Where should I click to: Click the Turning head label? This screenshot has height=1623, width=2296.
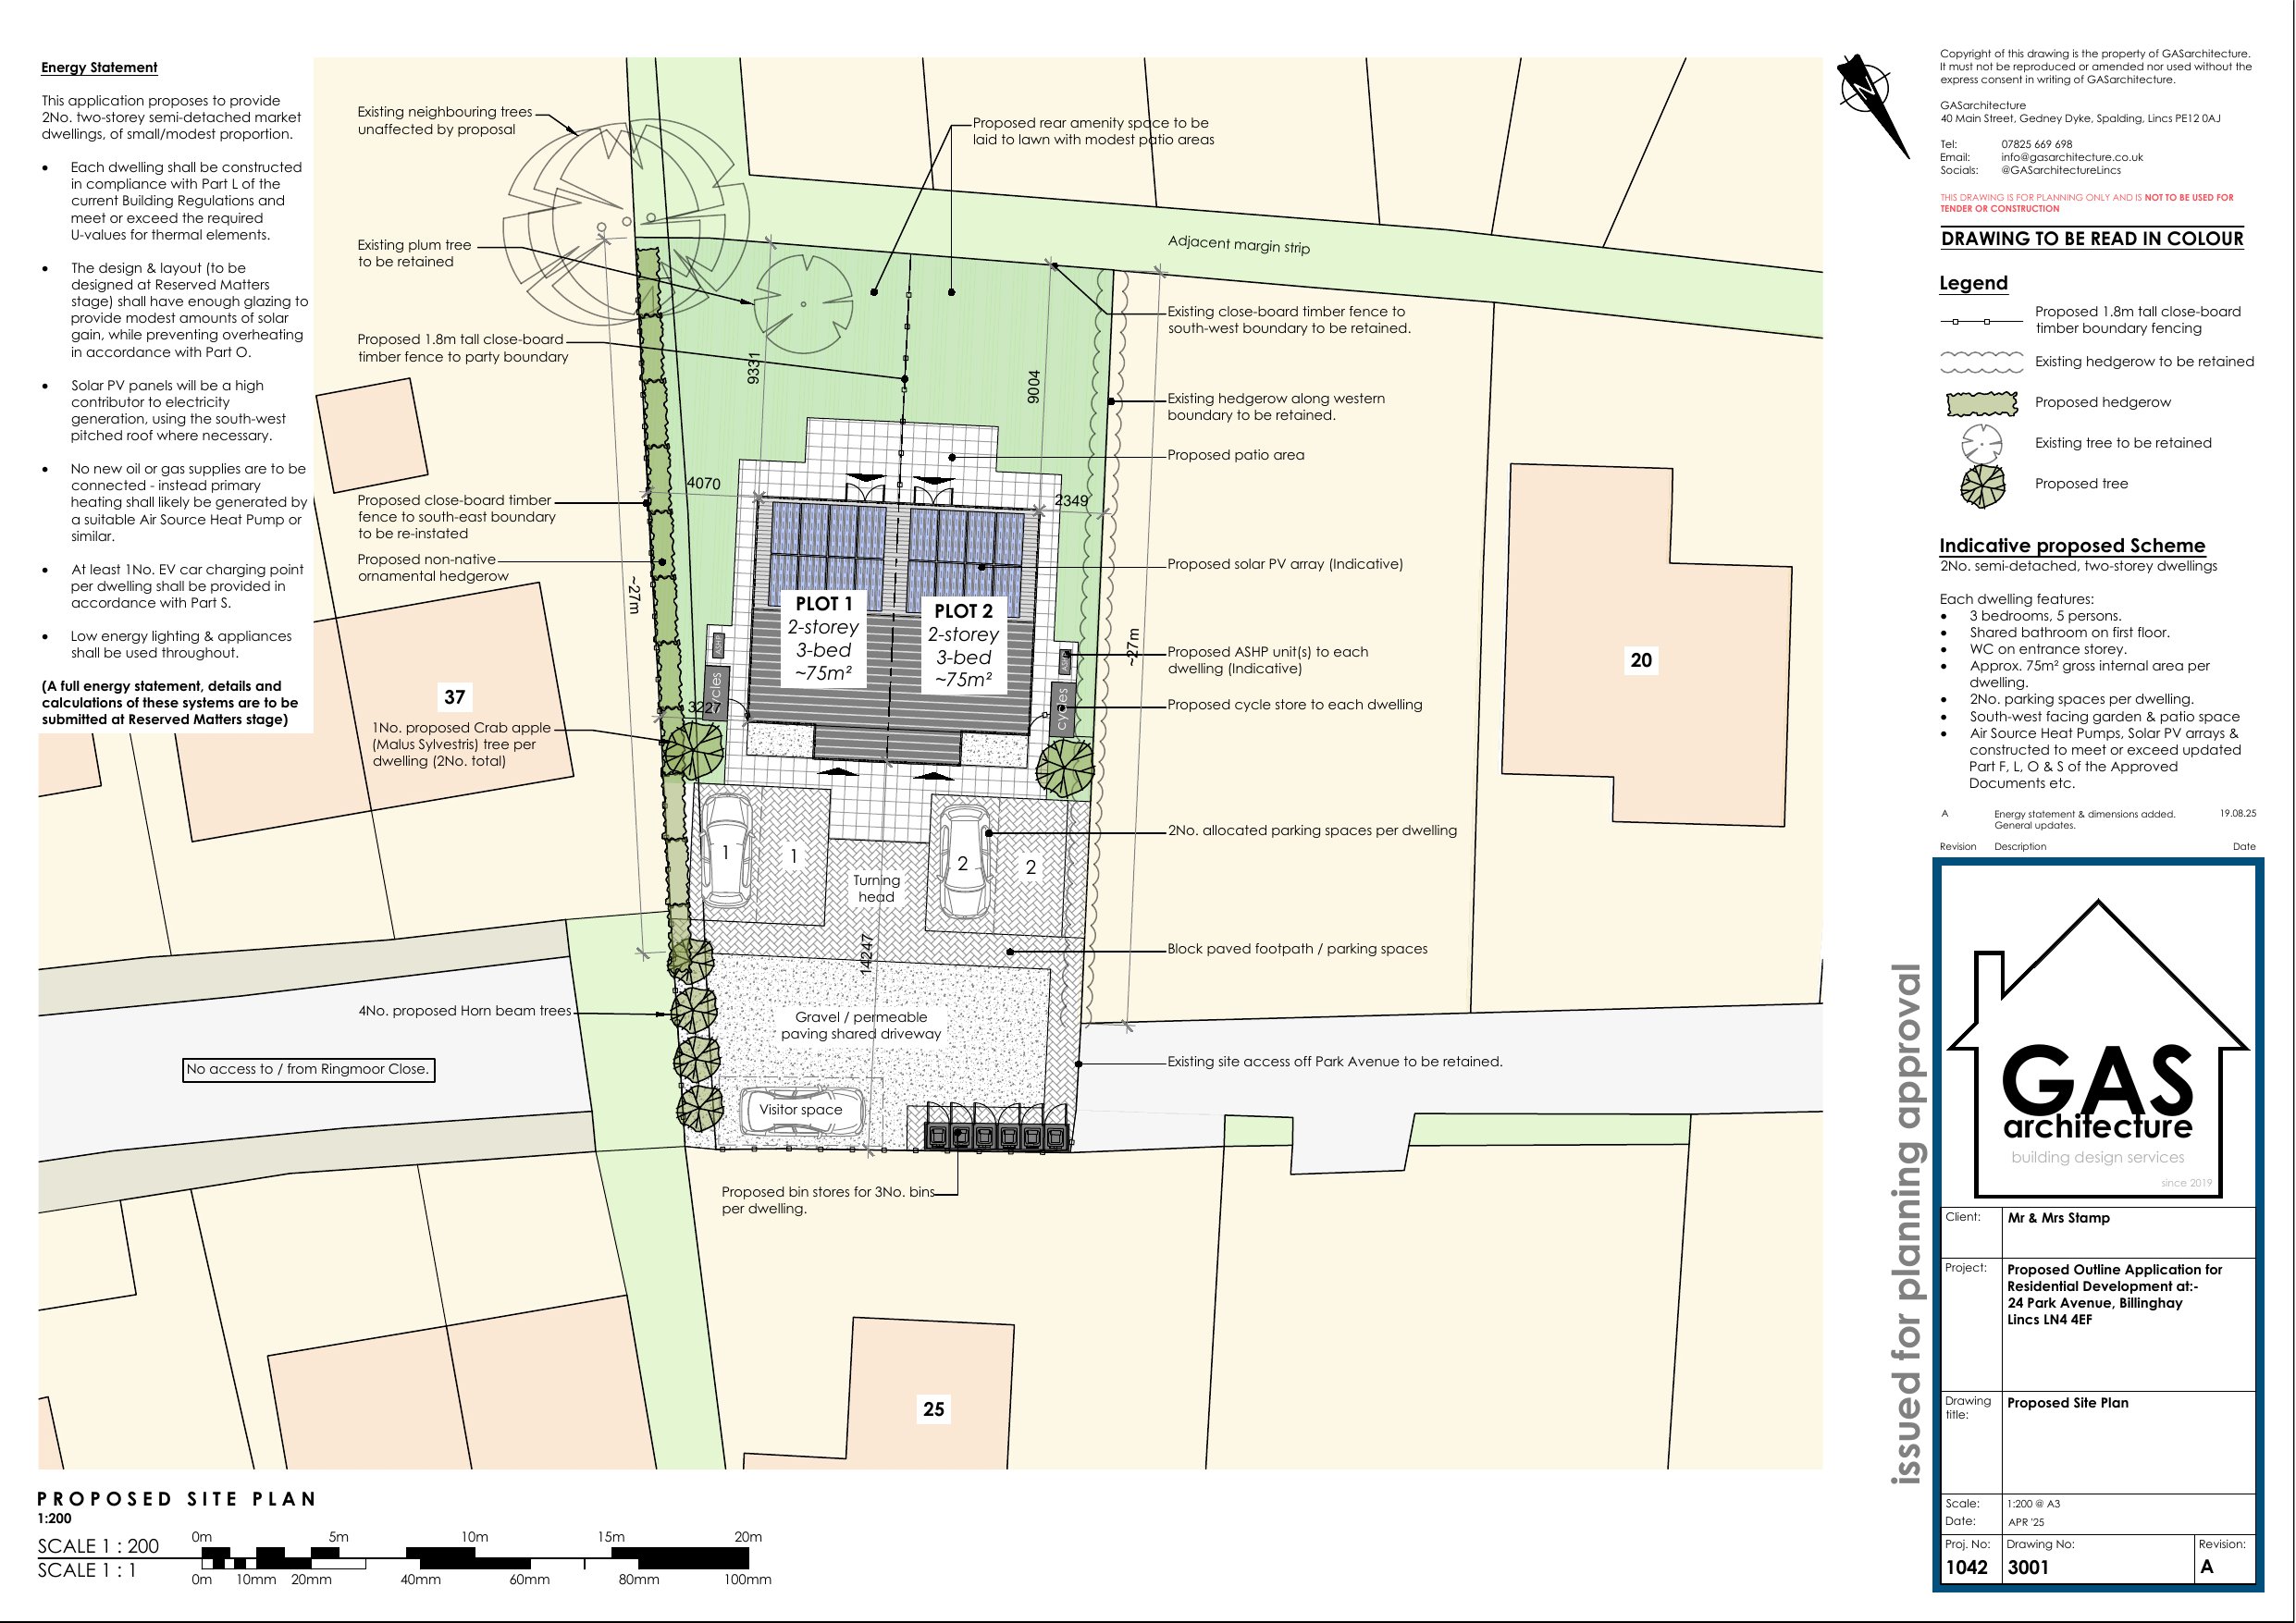876,888
